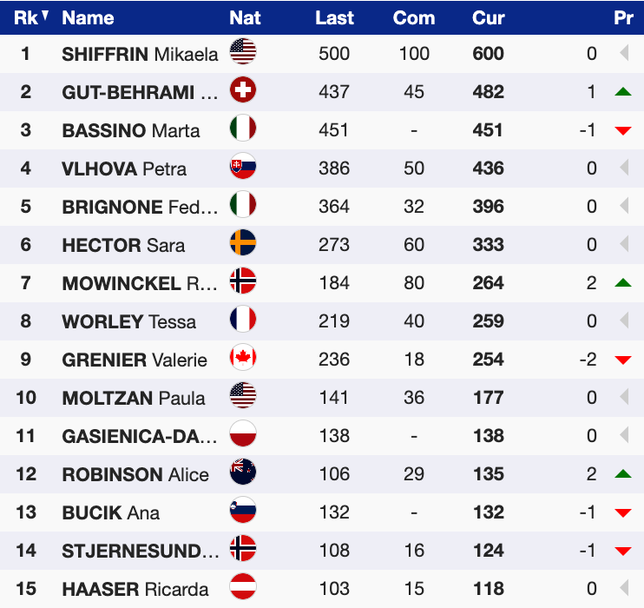Click the USA flag beside Shiffrin Mikaela
644x608 pixels.
(243, 53)
